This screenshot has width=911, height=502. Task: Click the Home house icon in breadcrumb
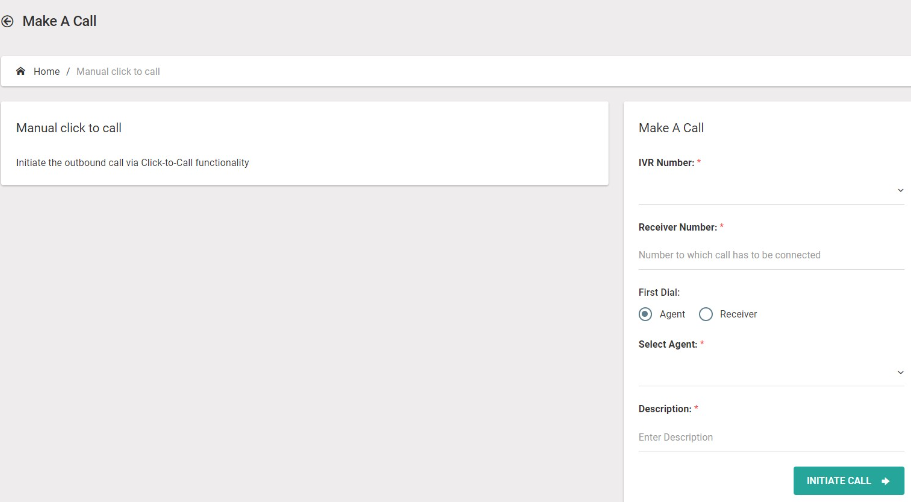tap(20, 71)
